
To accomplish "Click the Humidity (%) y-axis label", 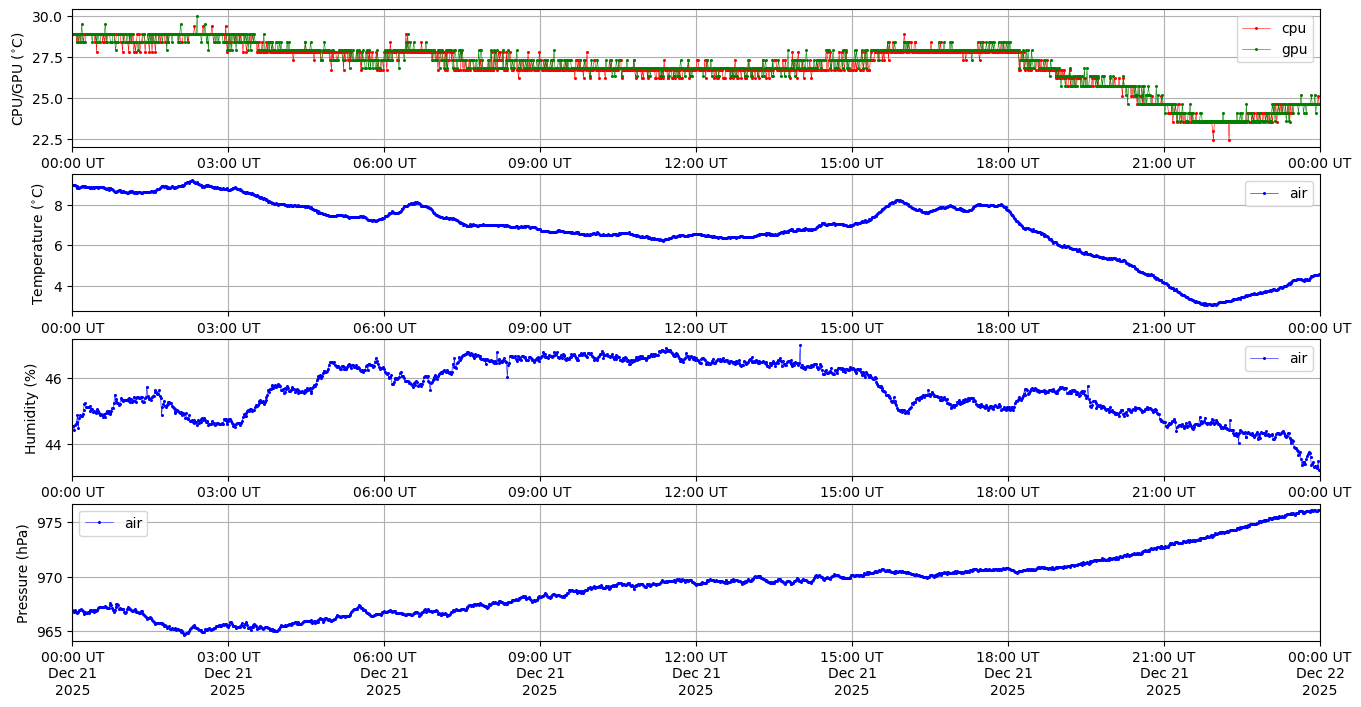I will tap(31, 408).
